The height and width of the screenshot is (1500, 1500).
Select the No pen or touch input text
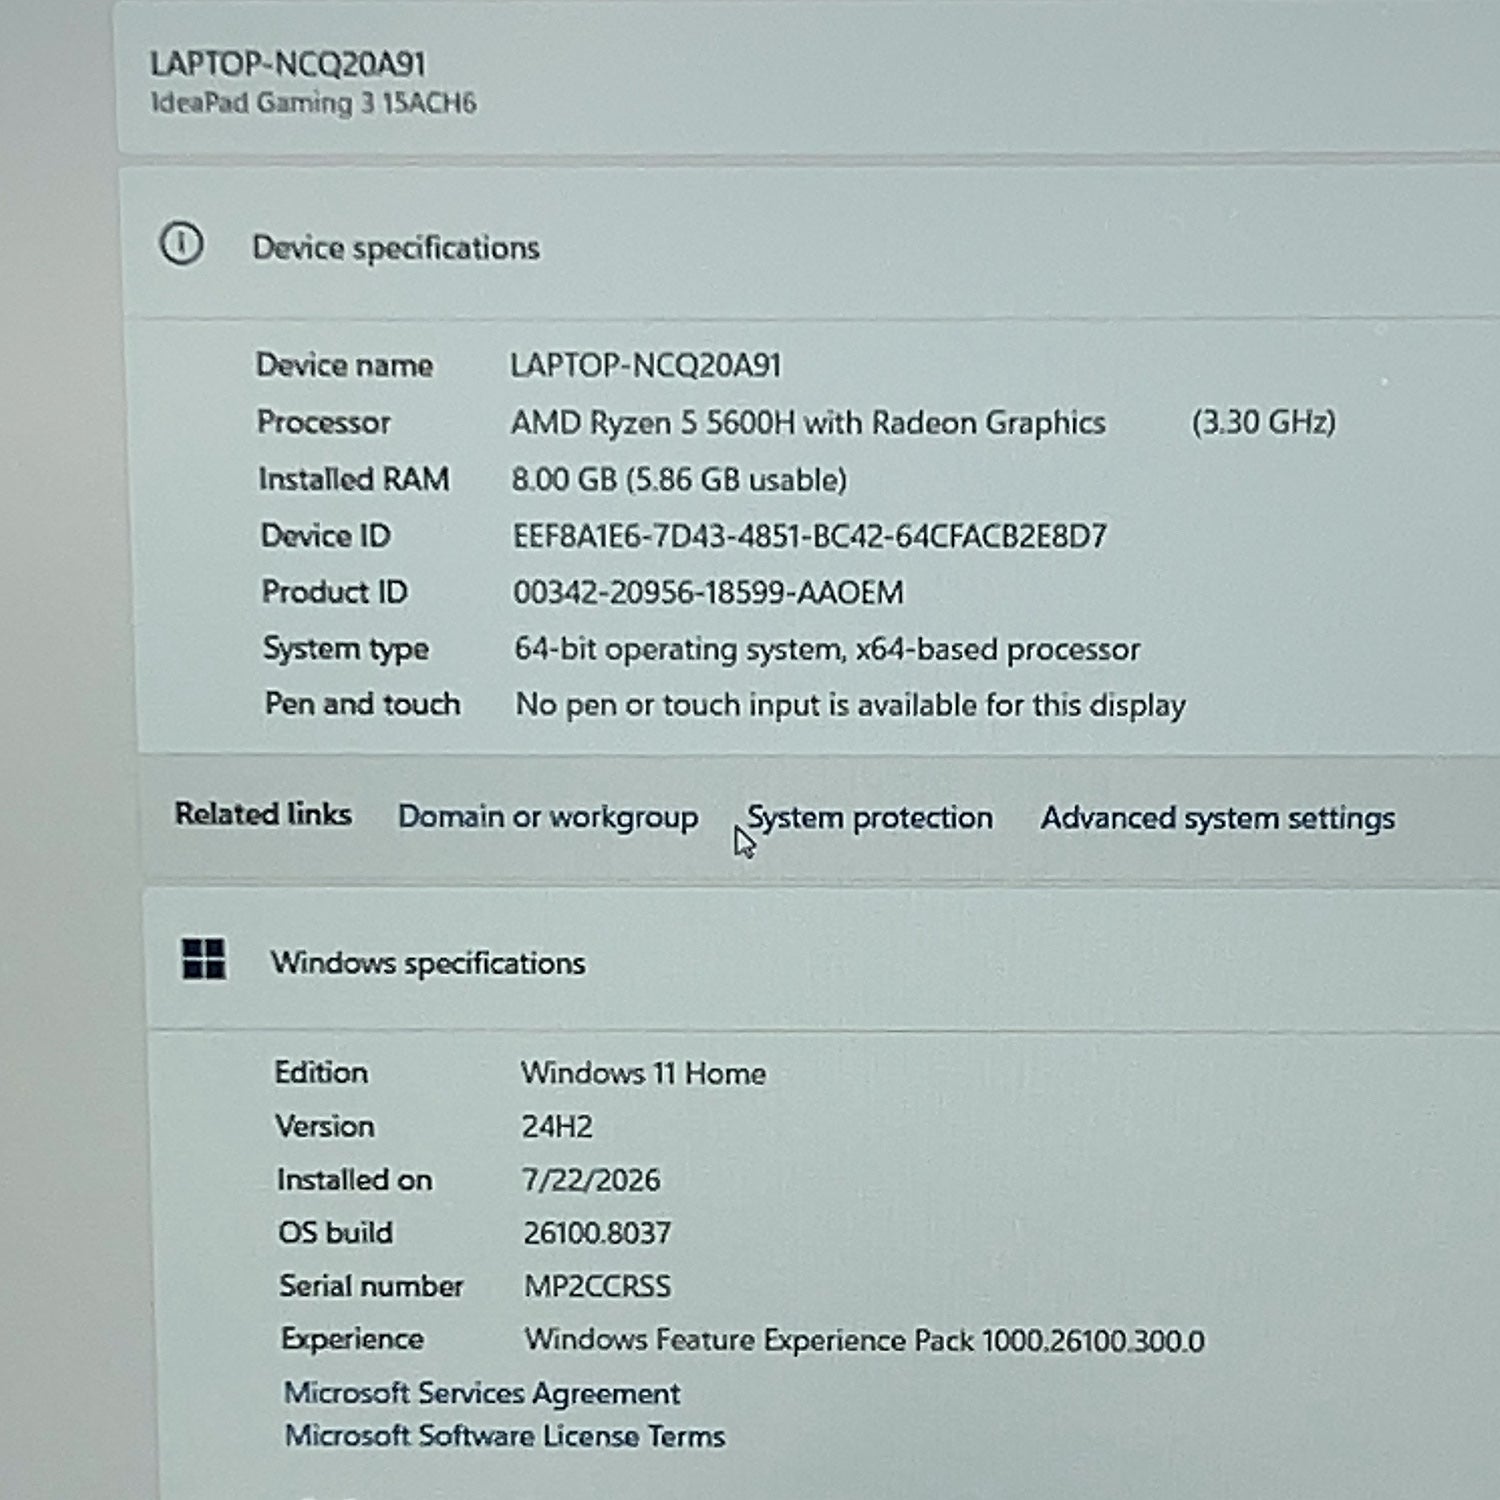(850, 706)
